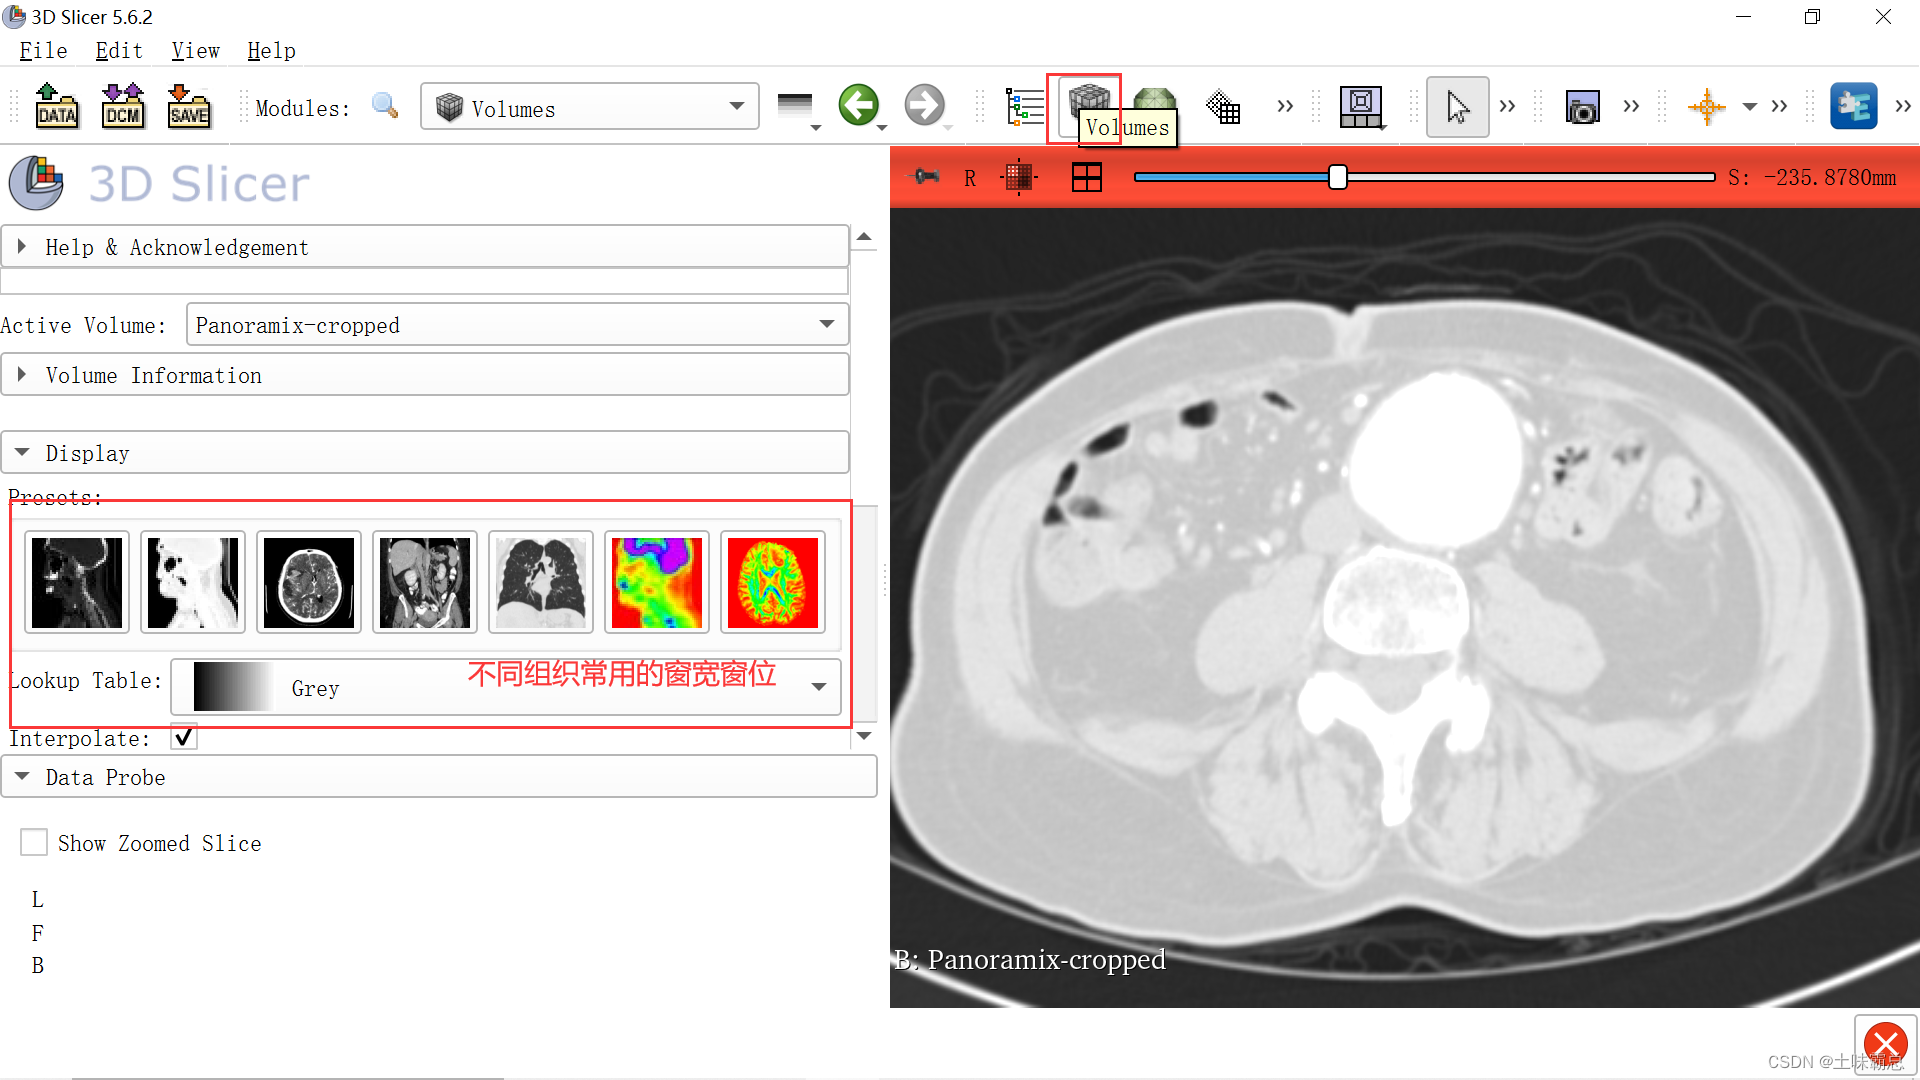
Task: Open the Add DATA dialog
Action: pos(57,106)
